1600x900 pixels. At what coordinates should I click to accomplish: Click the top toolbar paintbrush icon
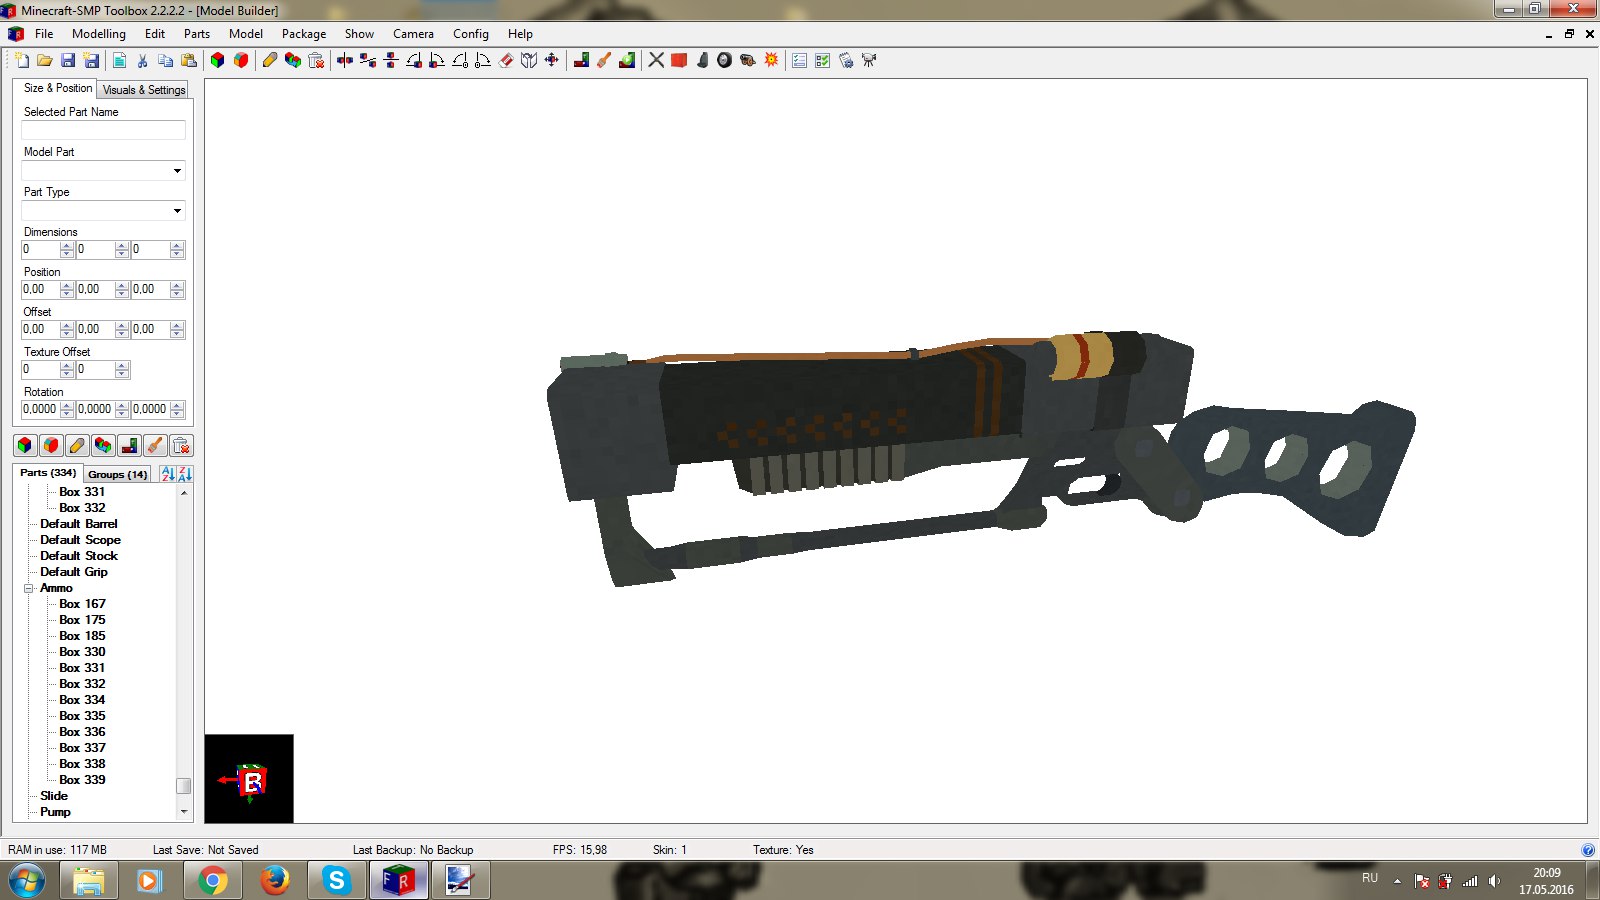[604, 61]
